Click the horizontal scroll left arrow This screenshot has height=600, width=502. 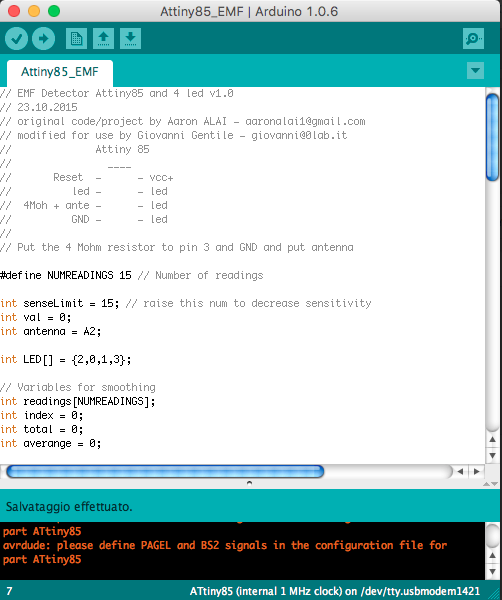tap(460, 471)
